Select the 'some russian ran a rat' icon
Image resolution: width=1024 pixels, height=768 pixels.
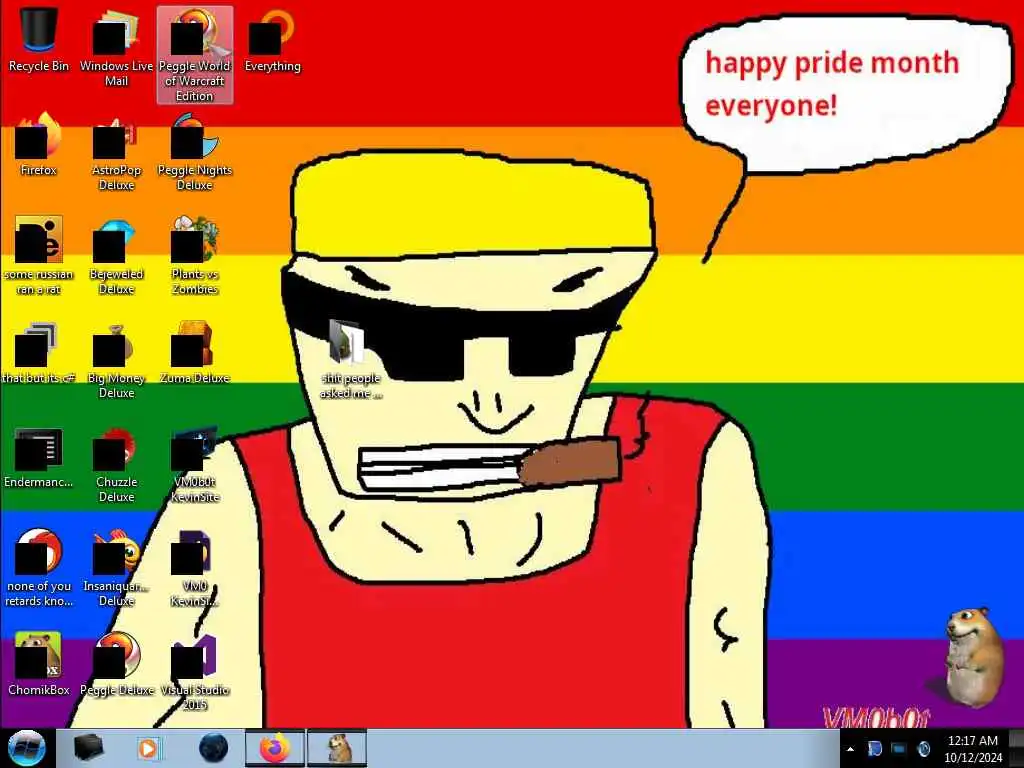tap(39, 256)
